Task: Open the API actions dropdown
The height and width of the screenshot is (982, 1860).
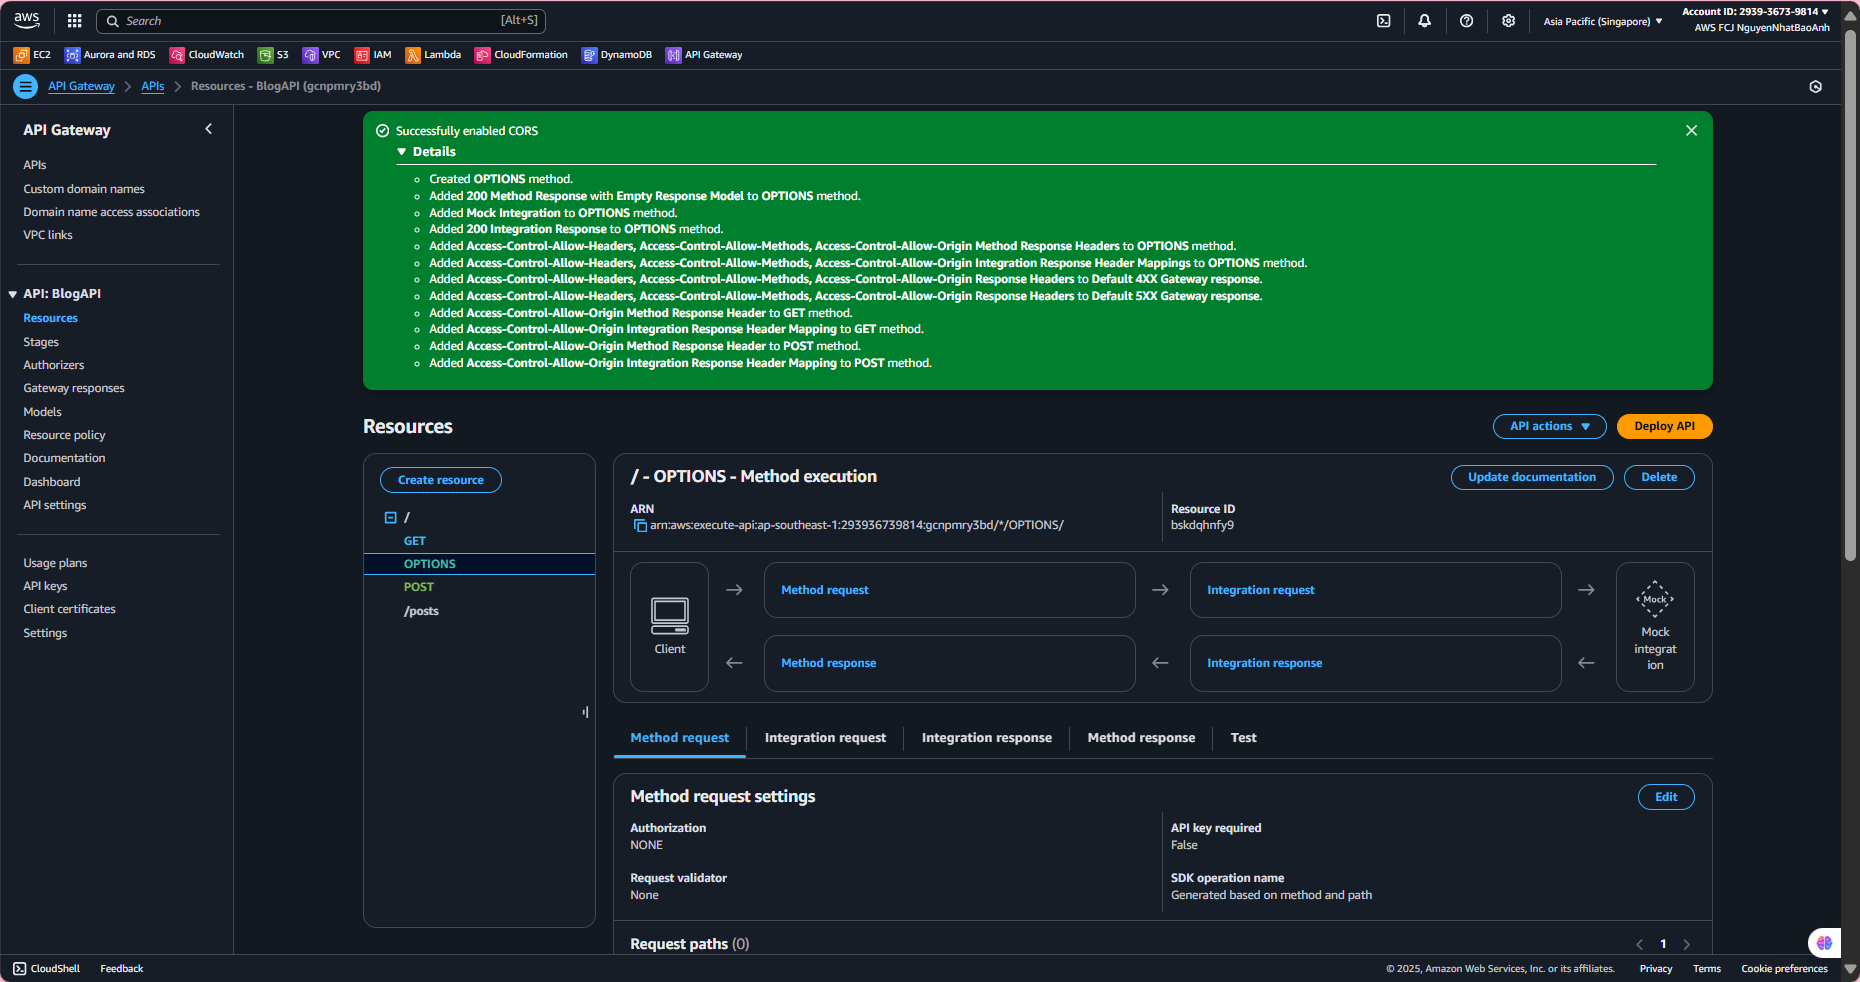Action: 1549,427
